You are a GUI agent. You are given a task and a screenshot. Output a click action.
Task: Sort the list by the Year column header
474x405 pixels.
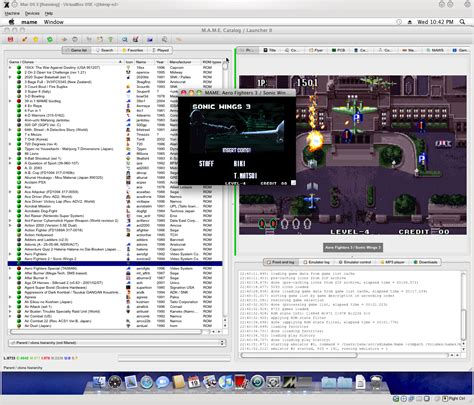[160, 62]
